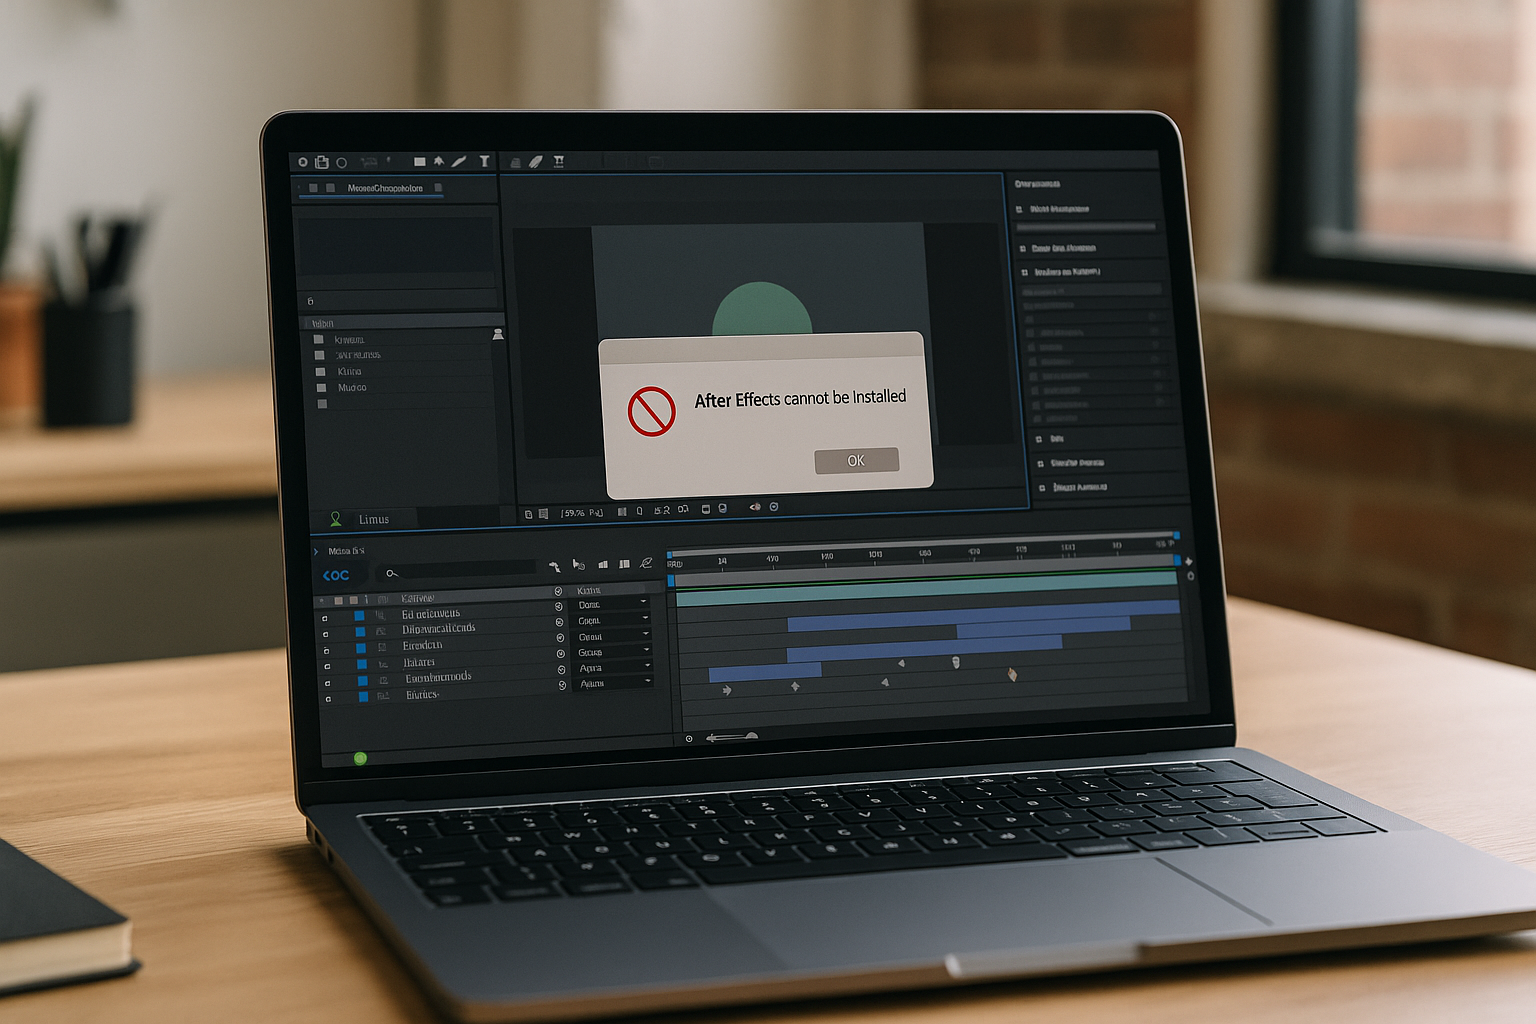Click OK in the error dialog
This screenshot has width=1536, height=1024.
coord(856,460)
